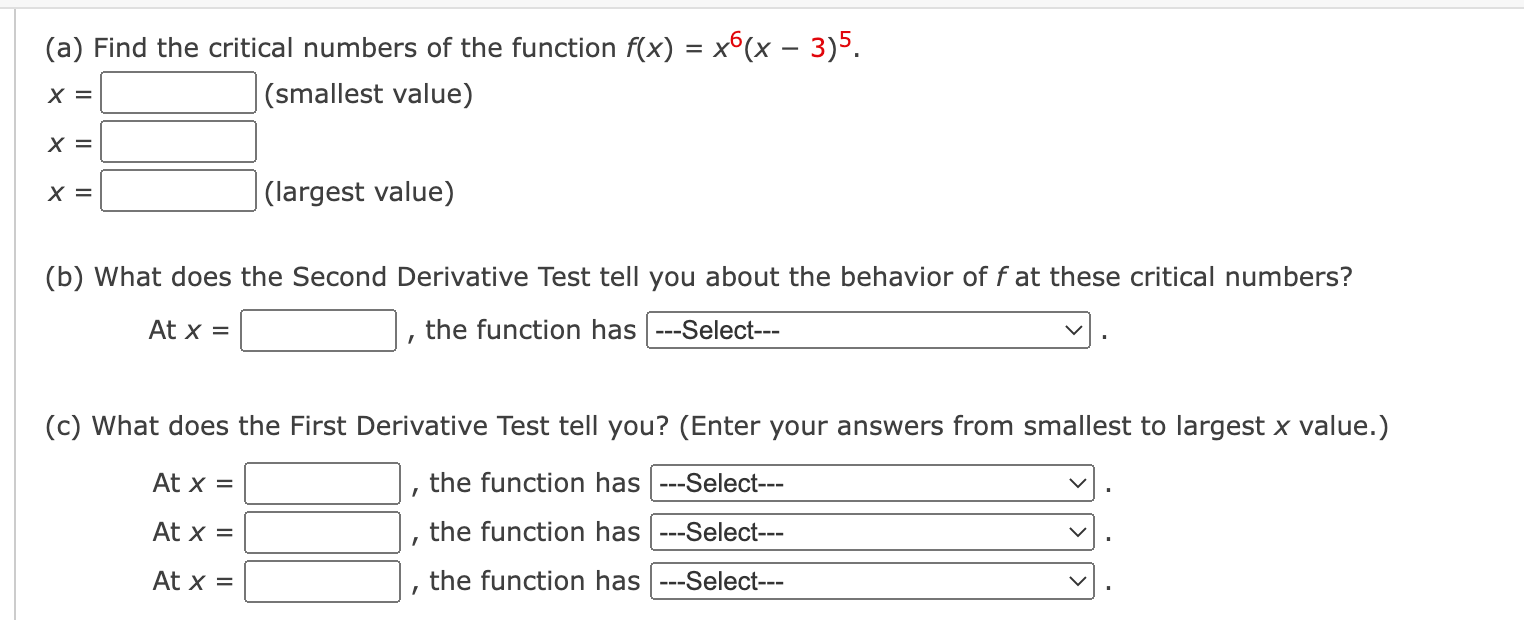Focus second First Derivative Test x field
The image size is (1524, 620).
(x=323, y=532)
